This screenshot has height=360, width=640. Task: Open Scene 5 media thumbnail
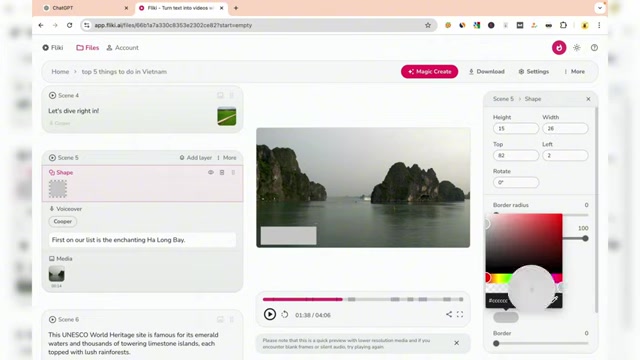tap(56, 274)
